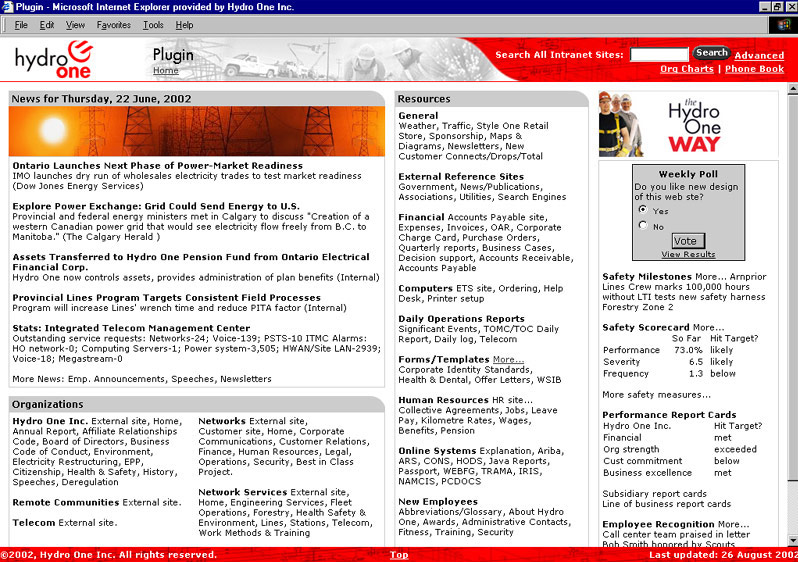This screenshot has width=798, height=562.
Task: Click the Hydro One logo
Action: click(x=54, y=60)
